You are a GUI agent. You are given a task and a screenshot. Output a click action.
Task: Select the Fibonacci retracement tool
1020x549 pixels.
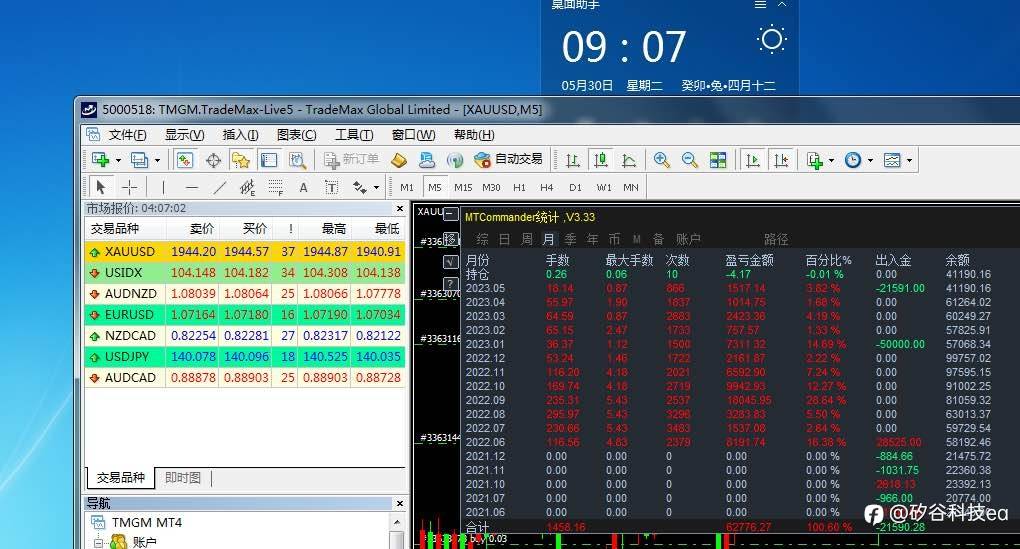[276, 187]
